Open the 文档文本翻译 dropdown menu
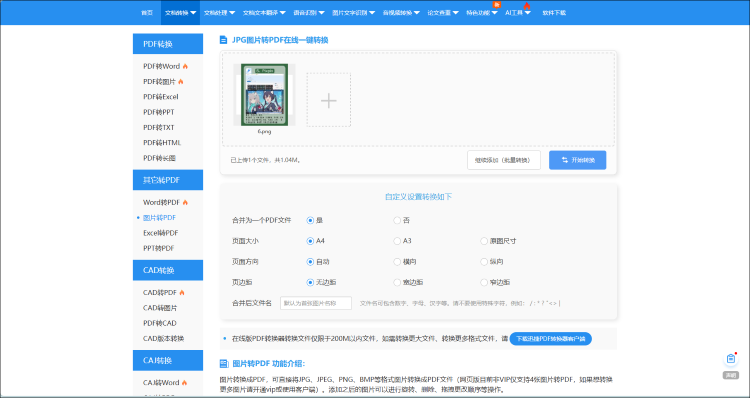 coord(264,13)
